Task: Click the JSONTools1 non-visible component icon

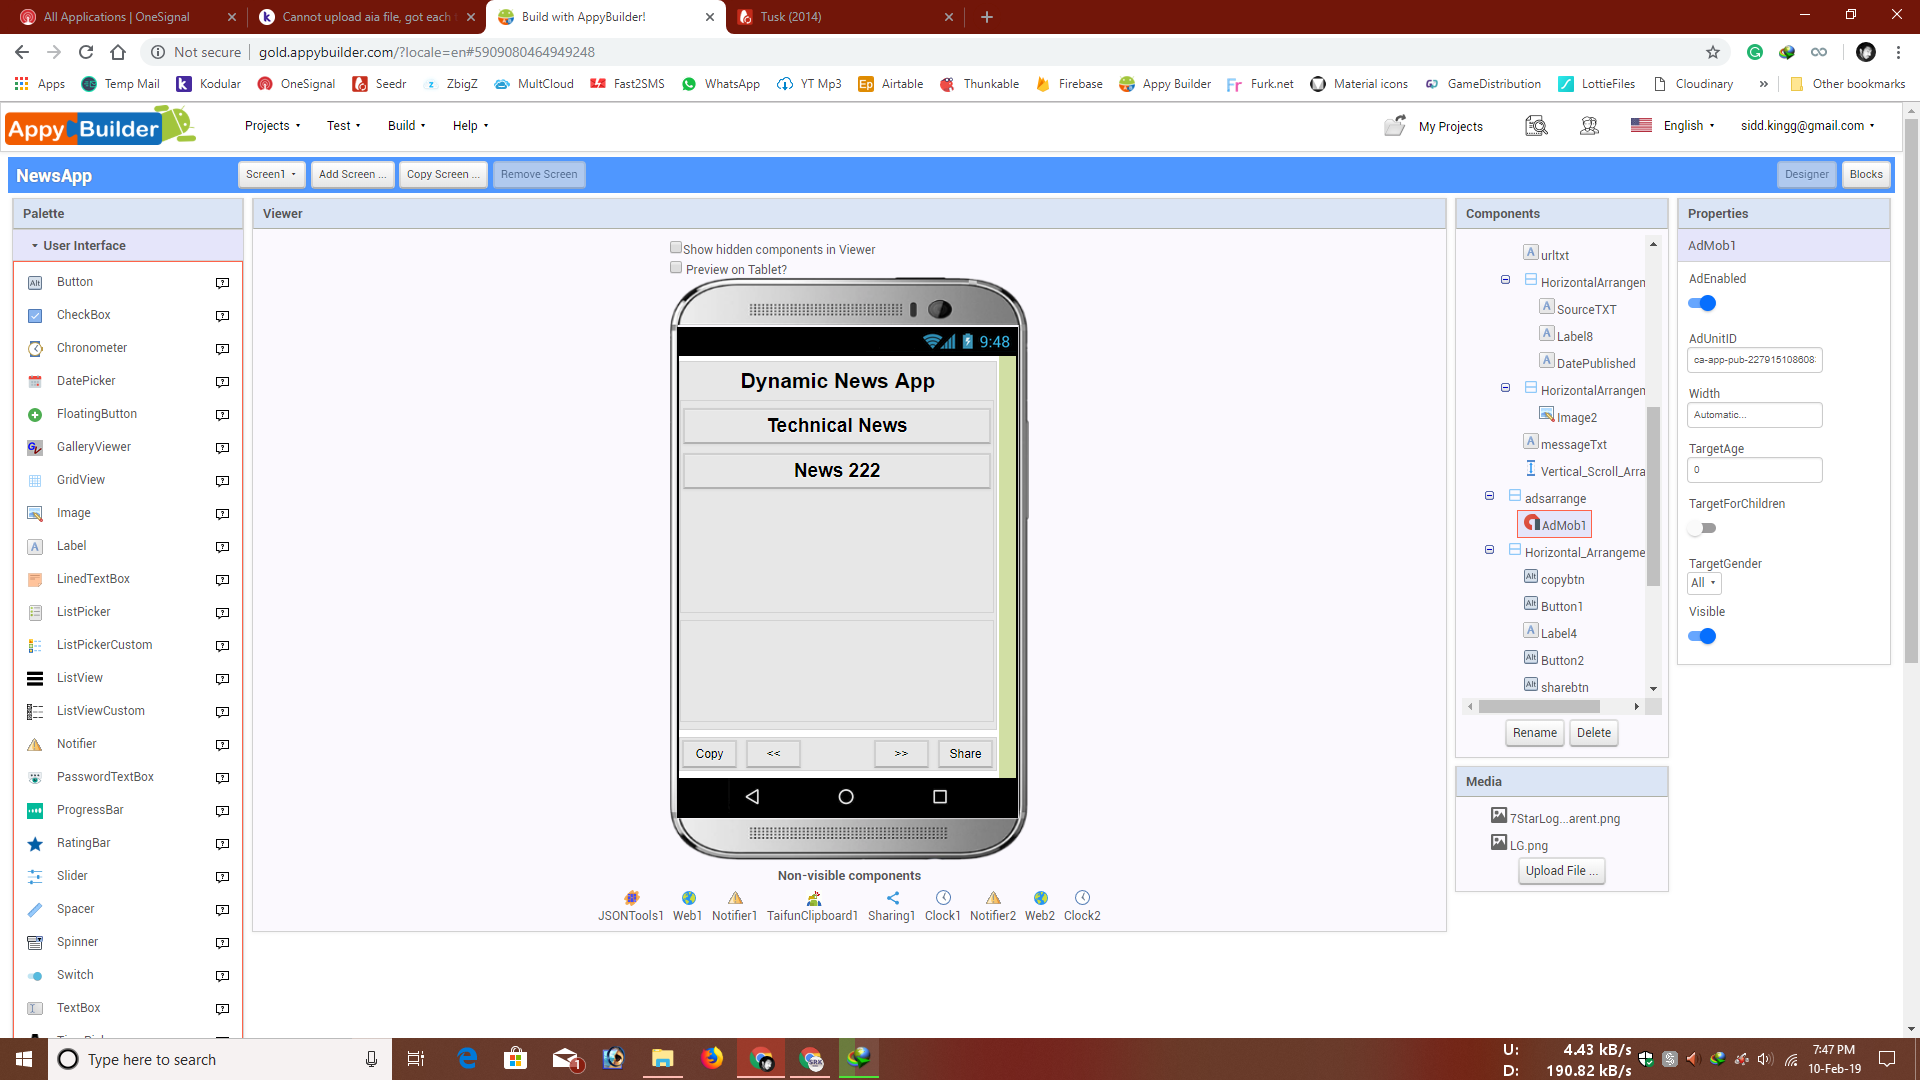Action: point(631,898)
